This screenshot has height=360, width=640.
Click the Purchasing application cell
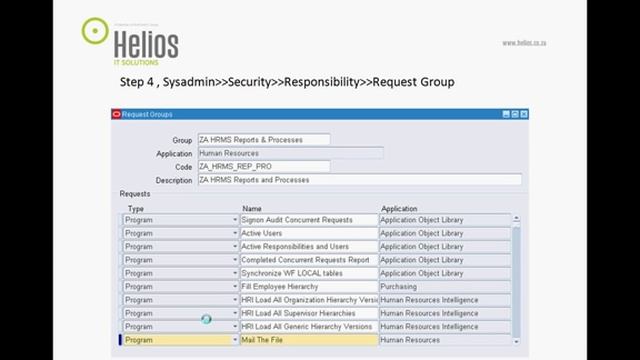(445, 287)
